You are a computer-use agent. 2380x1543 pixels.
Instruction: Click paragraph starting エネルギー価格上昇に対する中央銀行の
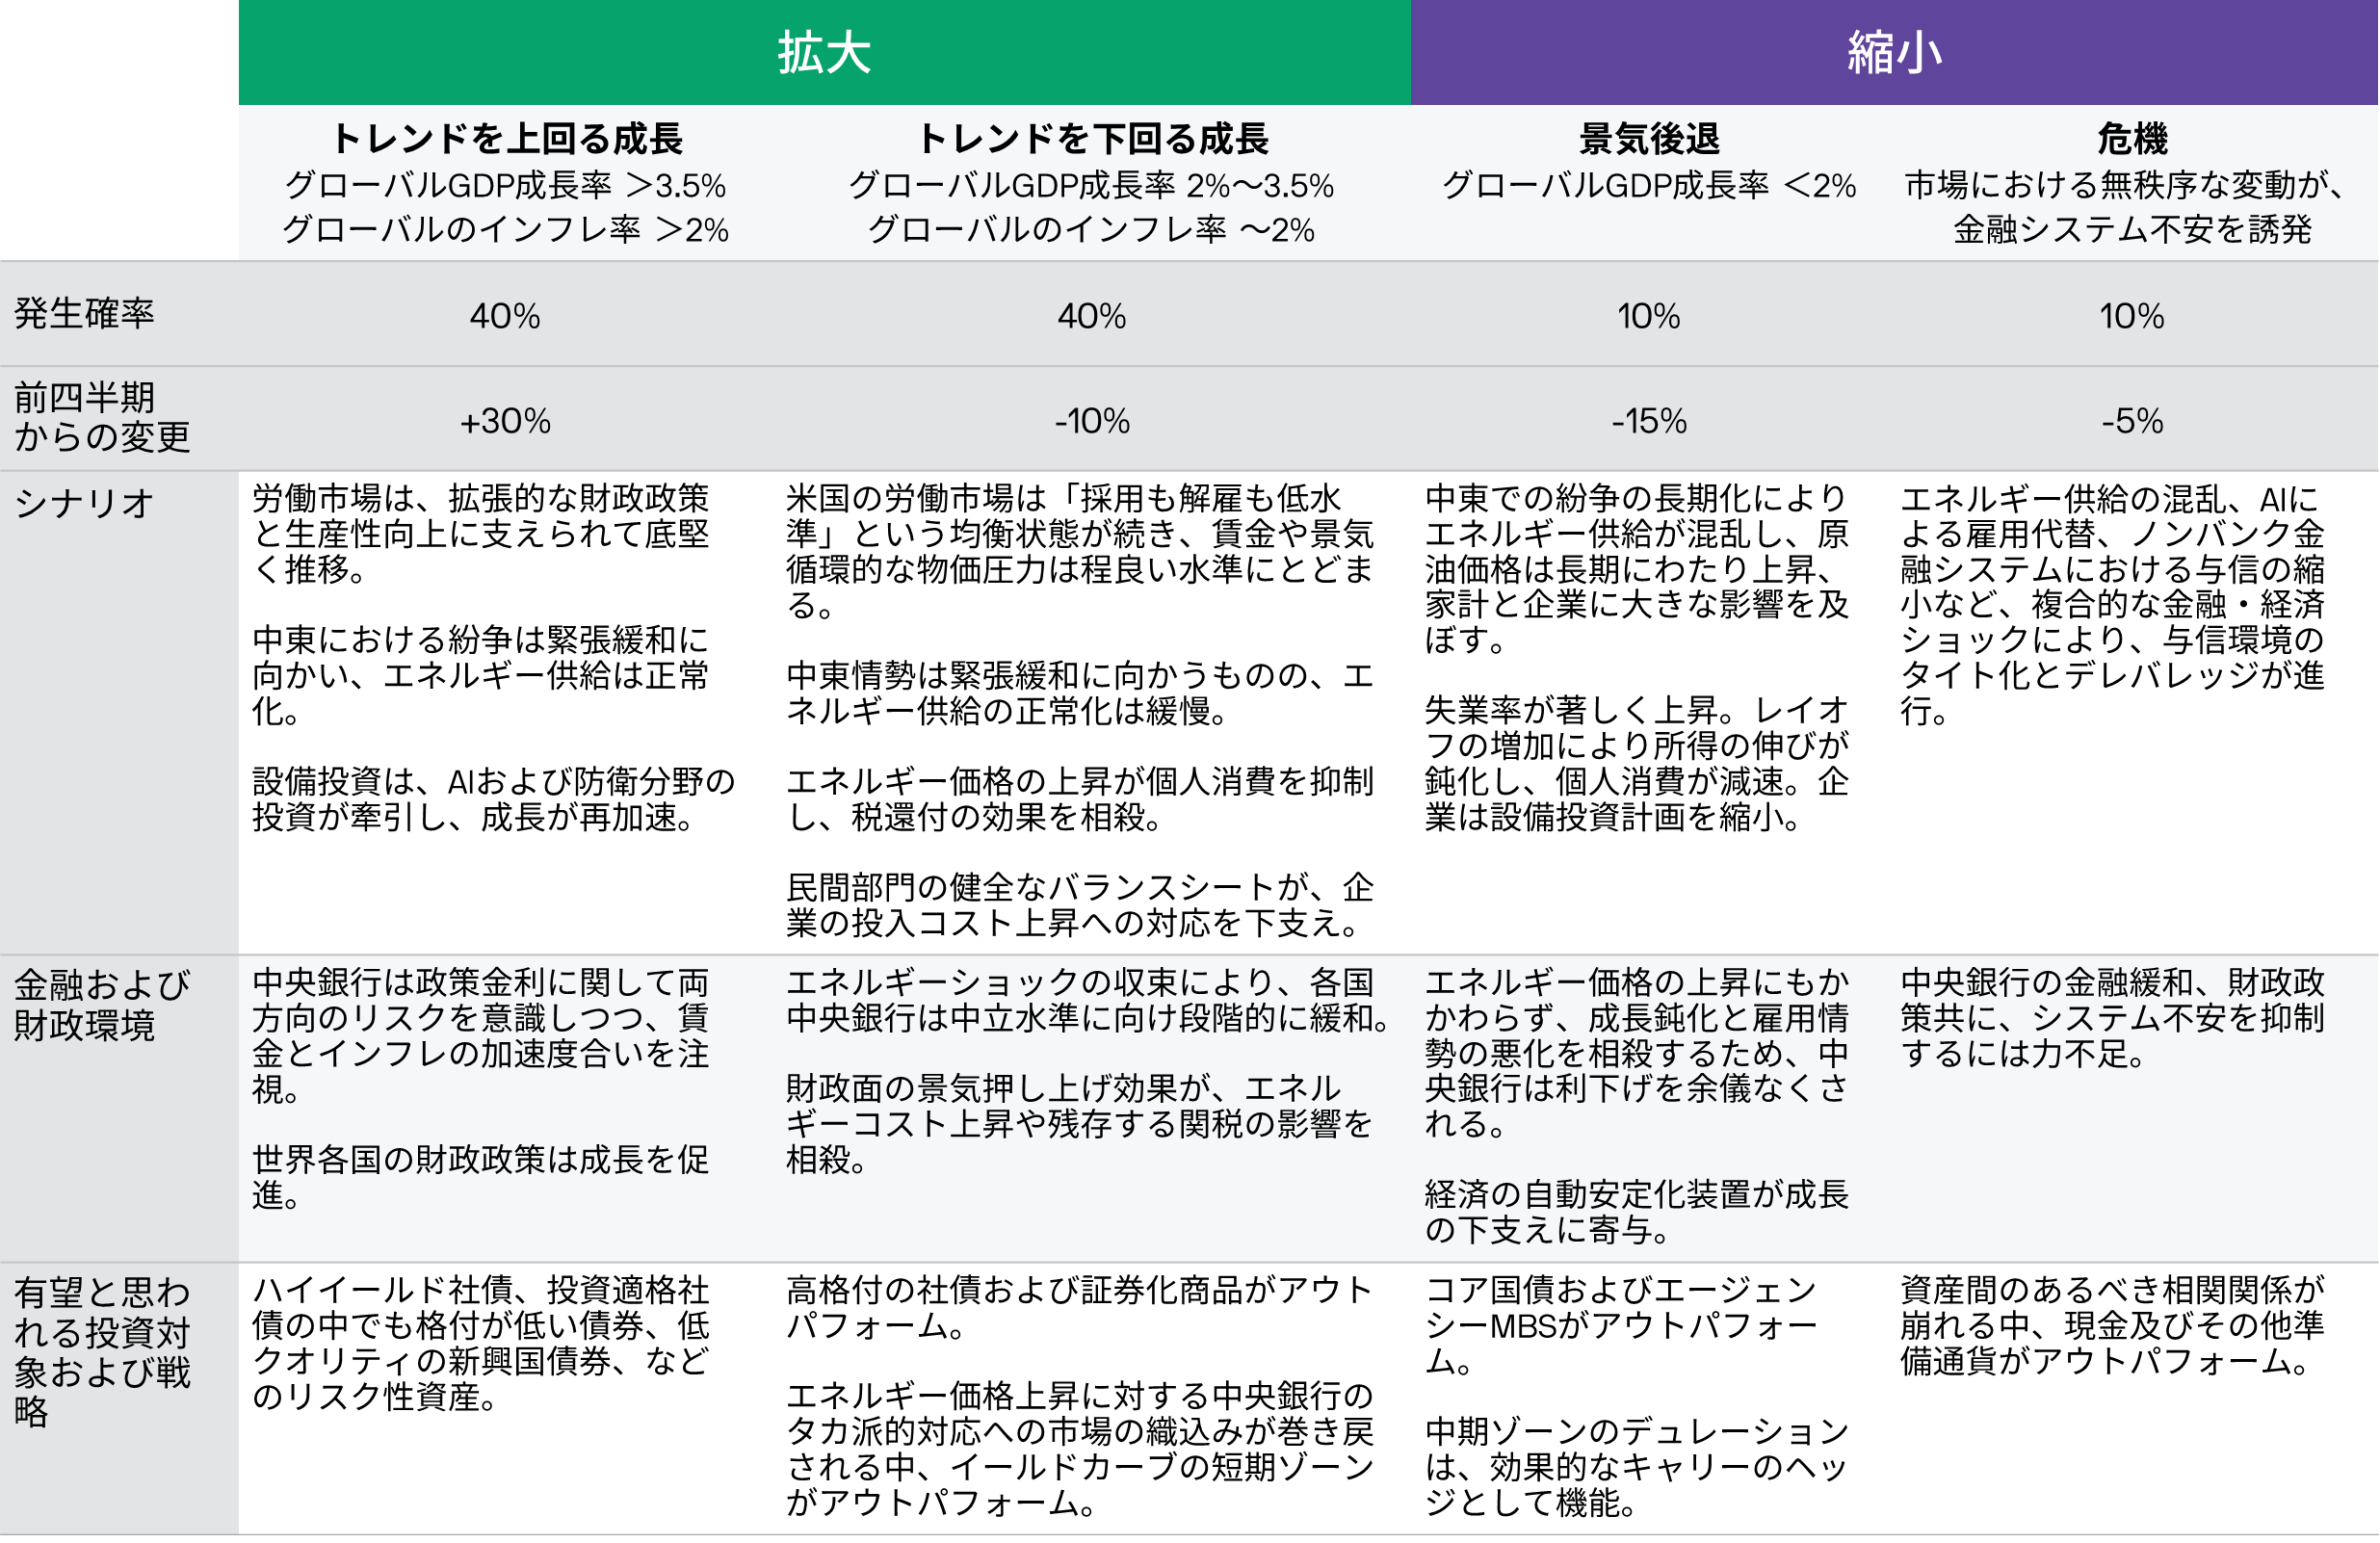[1080, 1449]
